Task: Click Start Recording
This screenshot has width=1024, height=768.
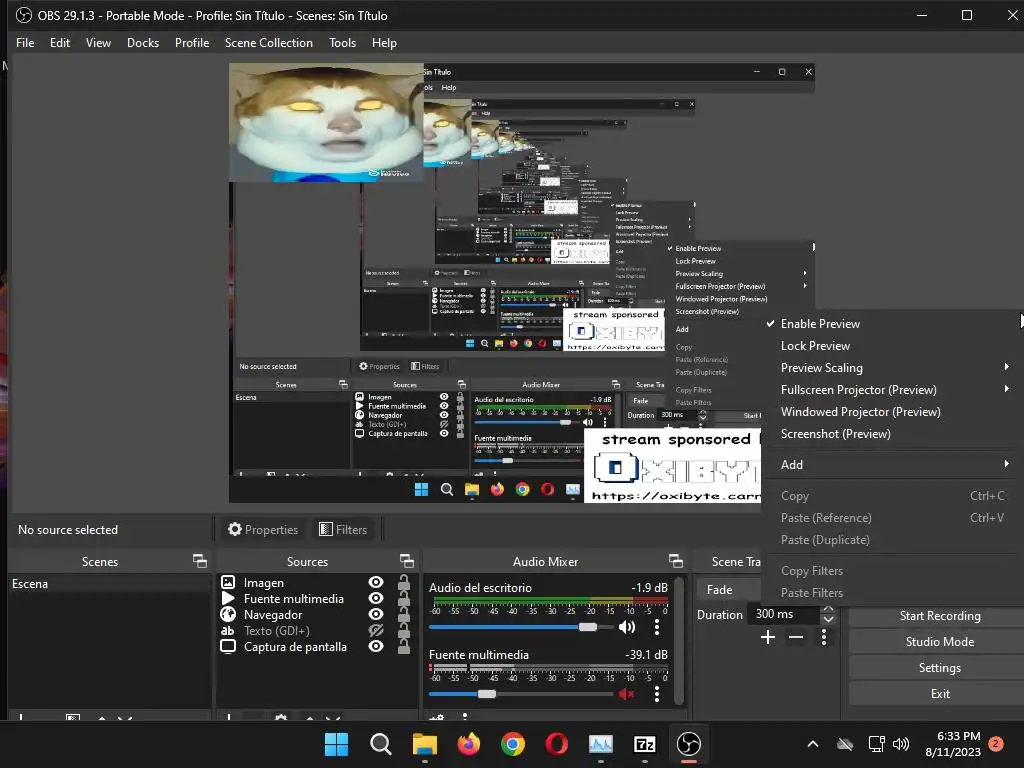Action: [x=940, y=616]
